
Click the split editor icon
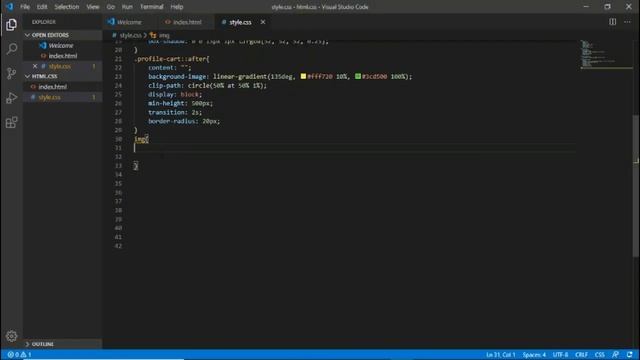(x=612, y=22)
